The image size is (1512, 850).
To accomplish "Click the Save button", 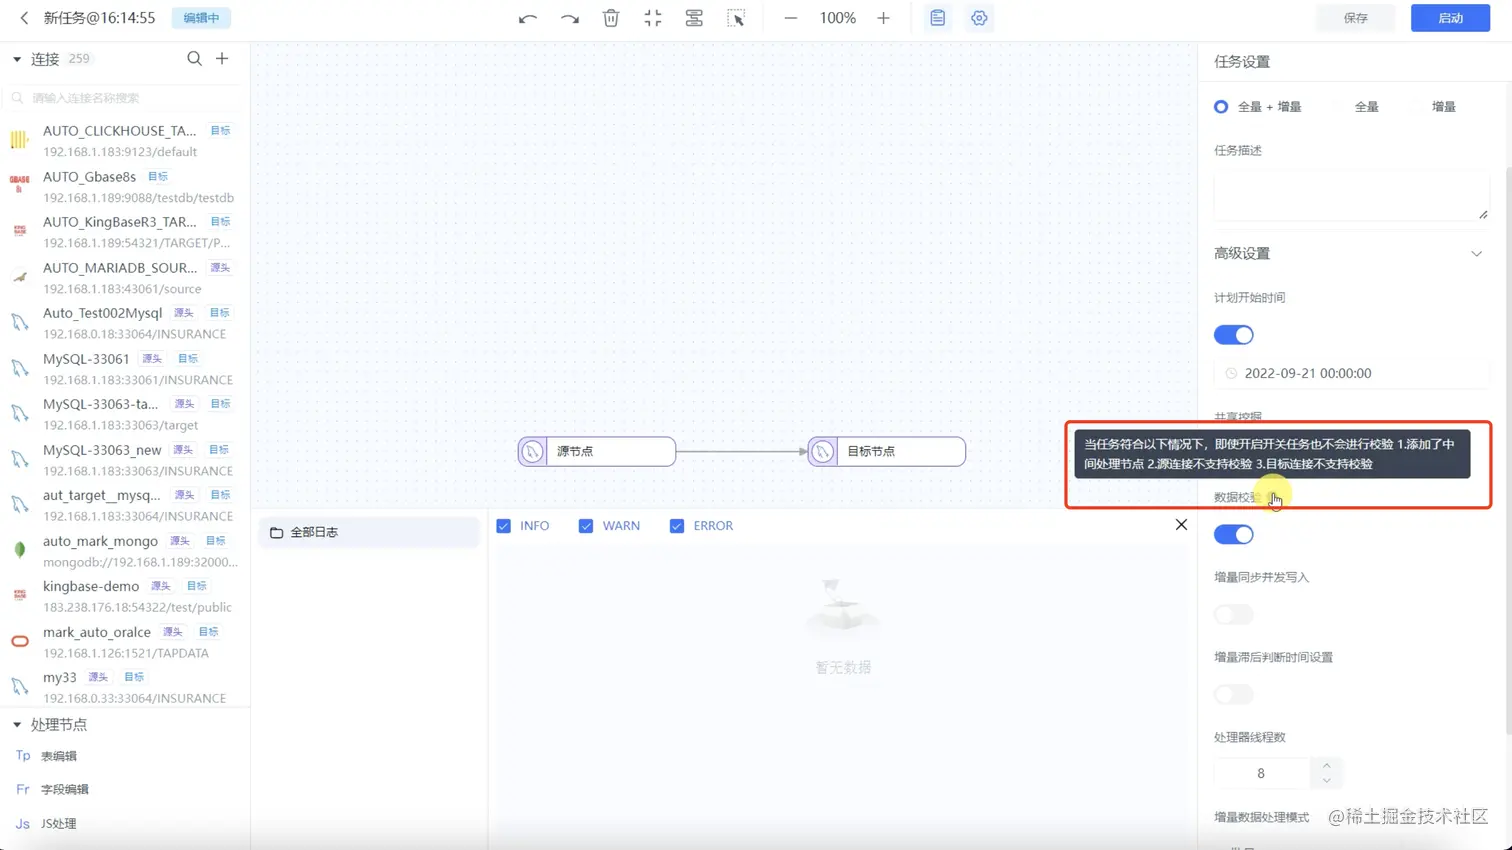I will 1355,18.
